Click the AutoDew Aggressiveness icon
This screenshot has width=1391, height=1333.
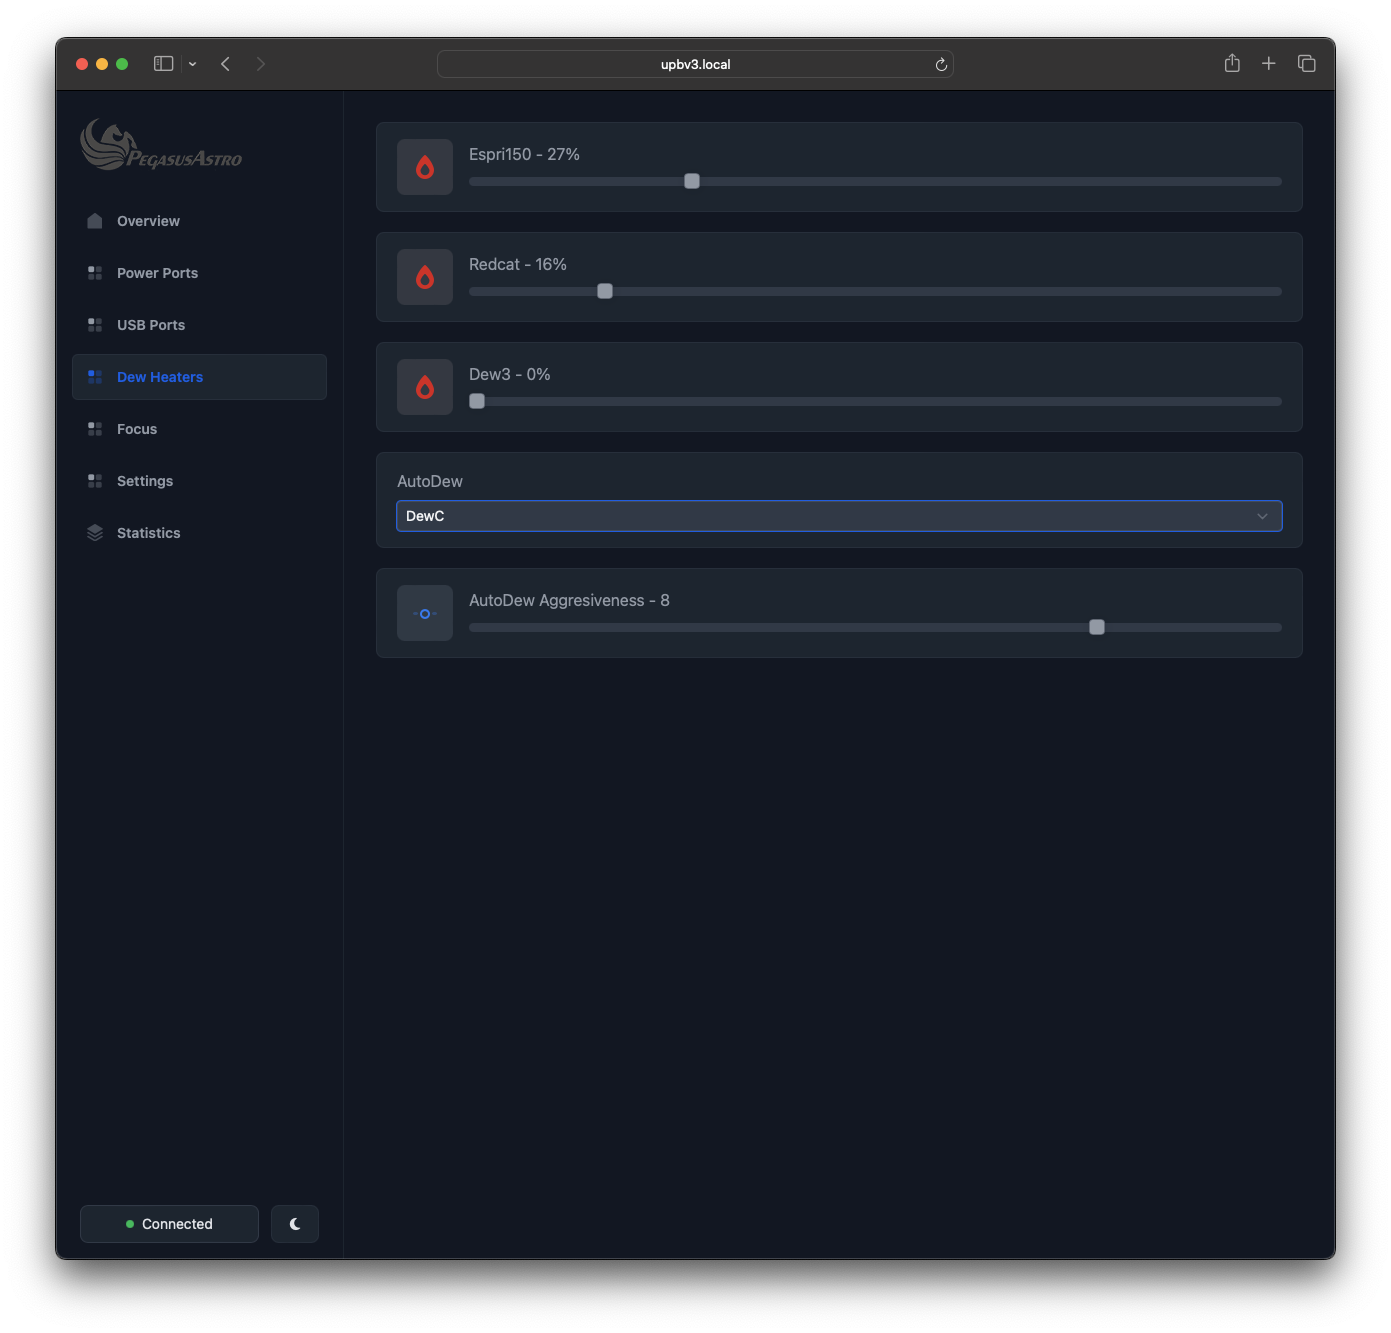coord(425,613)
